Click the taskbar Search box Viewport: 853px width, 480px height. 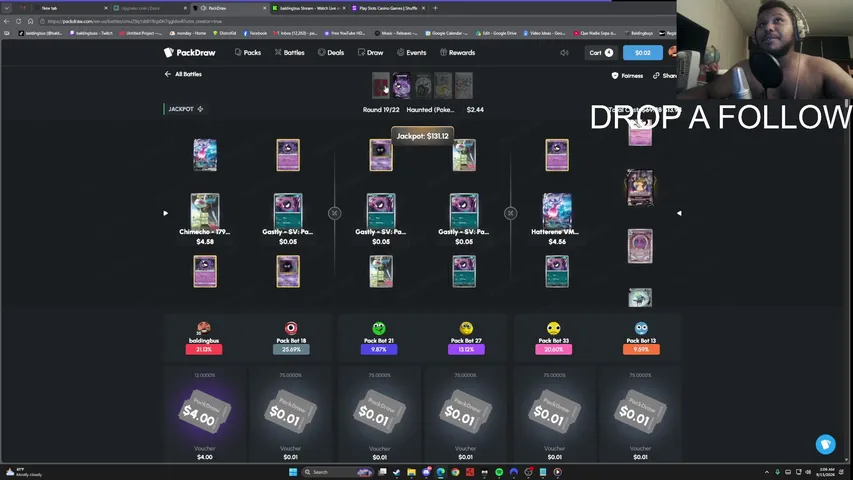click(337, 472)
